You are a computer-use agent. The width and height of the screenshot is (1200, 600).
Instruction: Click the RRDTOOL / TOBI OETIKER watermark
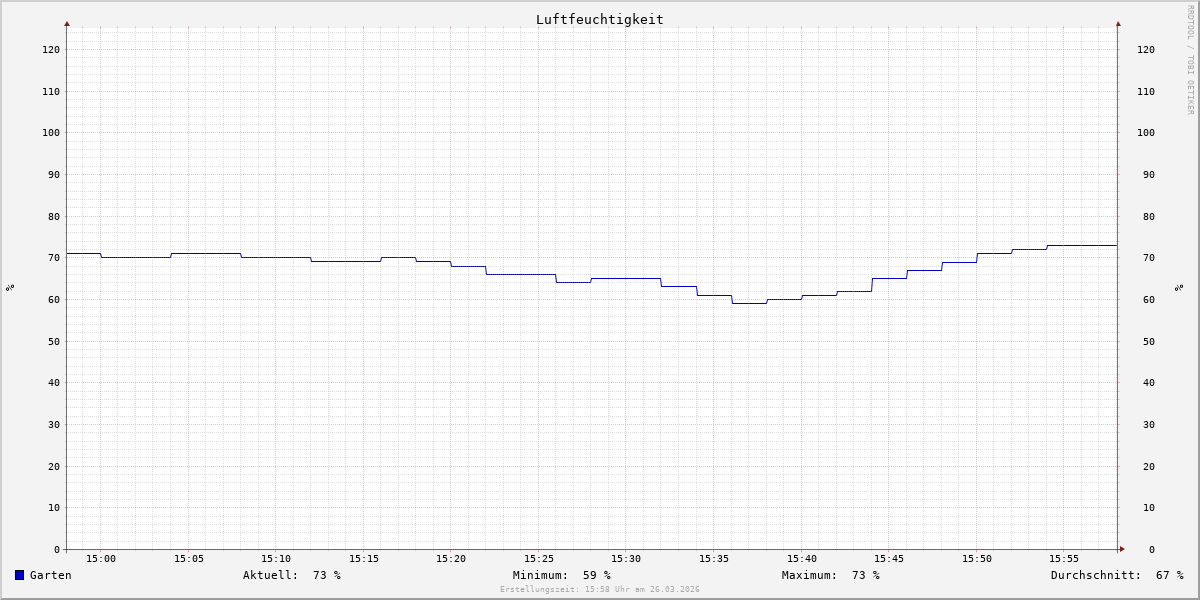pos(1190,60)
